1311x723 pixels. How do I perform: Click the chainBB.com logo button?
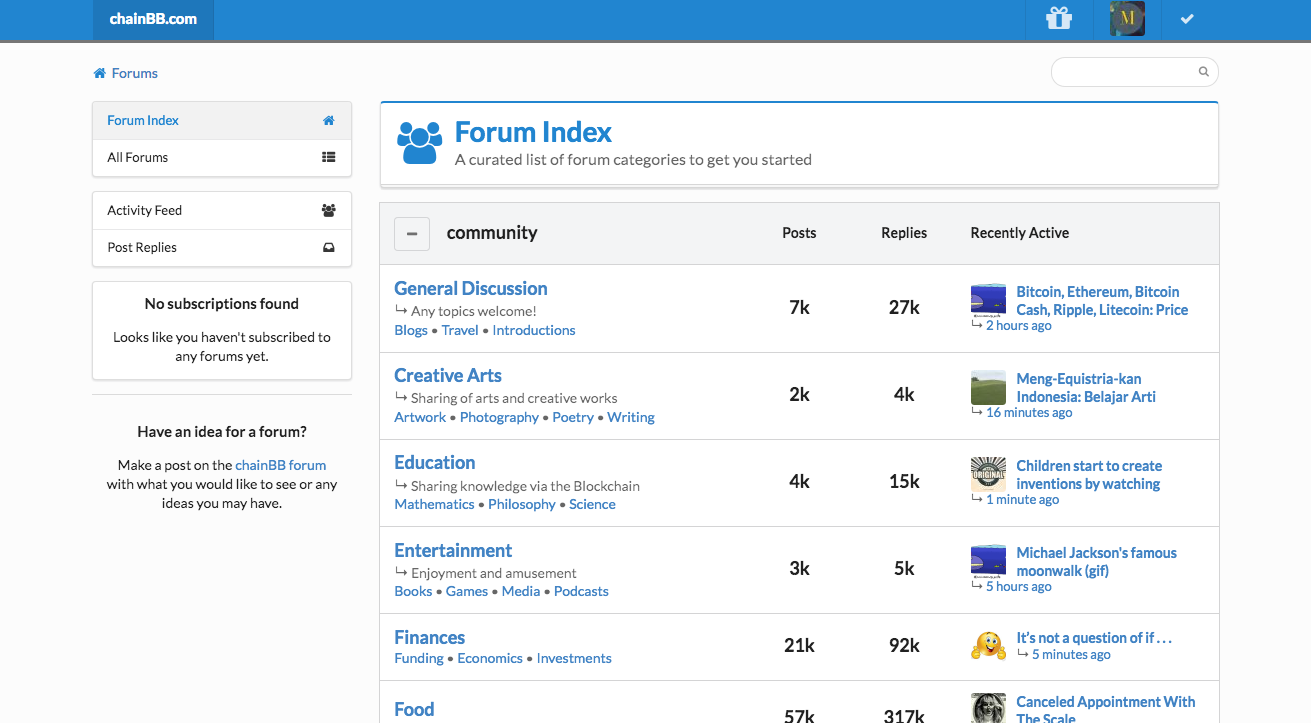click(153, 19)
